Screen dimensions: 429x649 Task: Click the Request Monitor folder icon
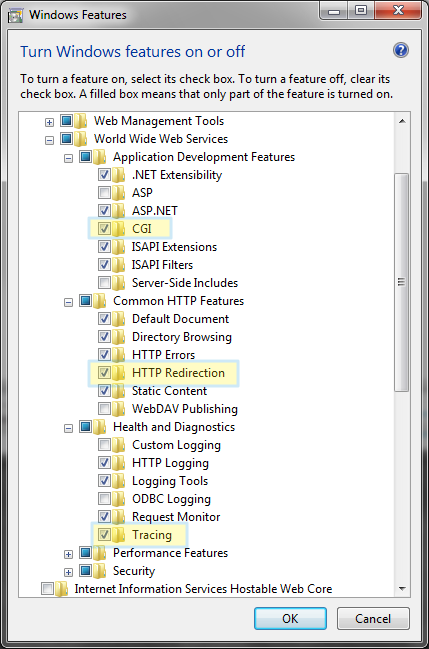[x=118, y=517]
